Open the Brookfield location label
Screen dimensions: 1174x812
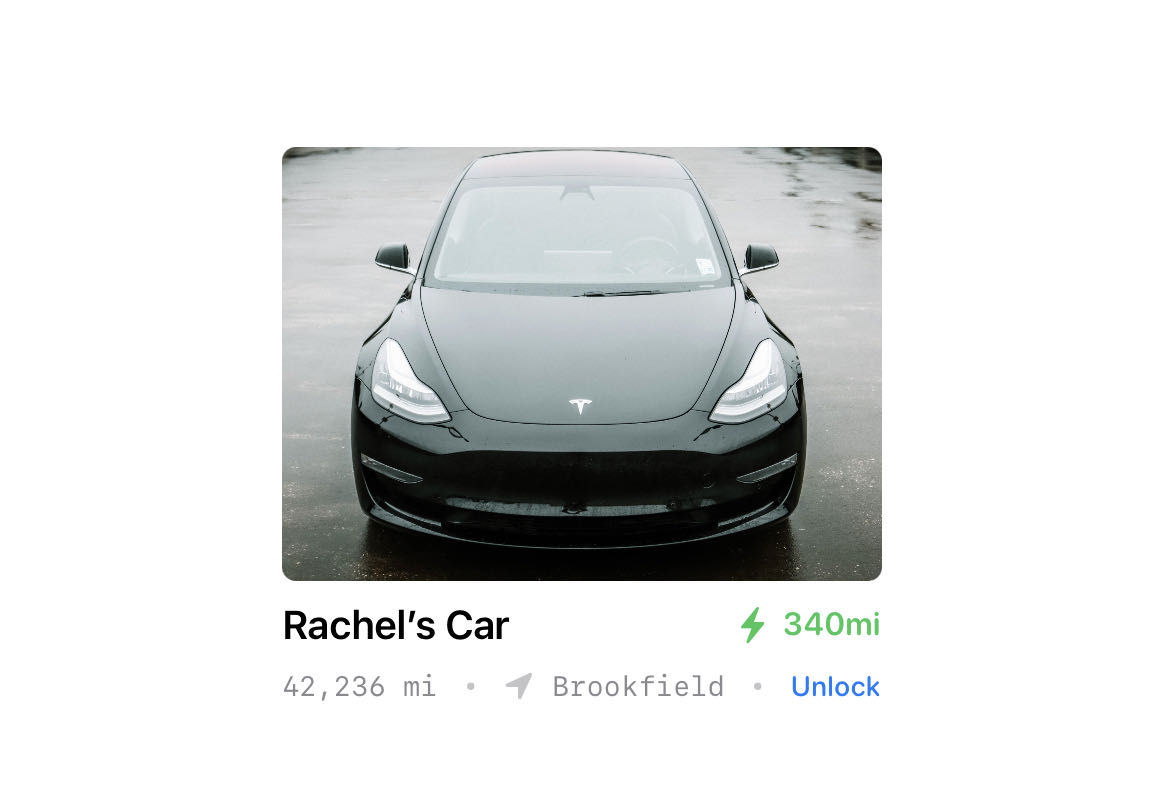638,686
